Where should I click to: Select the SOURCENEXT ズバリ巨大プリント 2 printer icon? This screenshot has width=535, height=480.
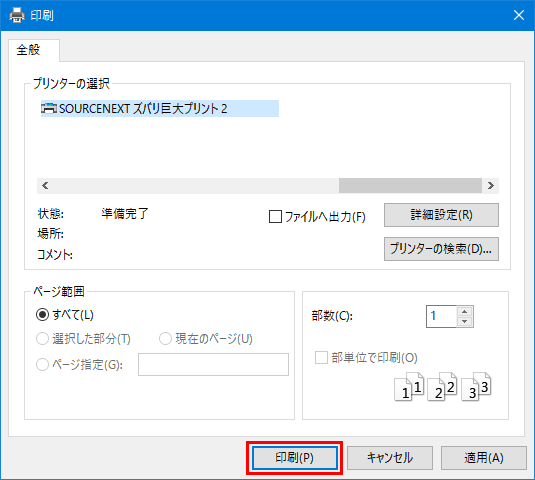coord(49,108)
